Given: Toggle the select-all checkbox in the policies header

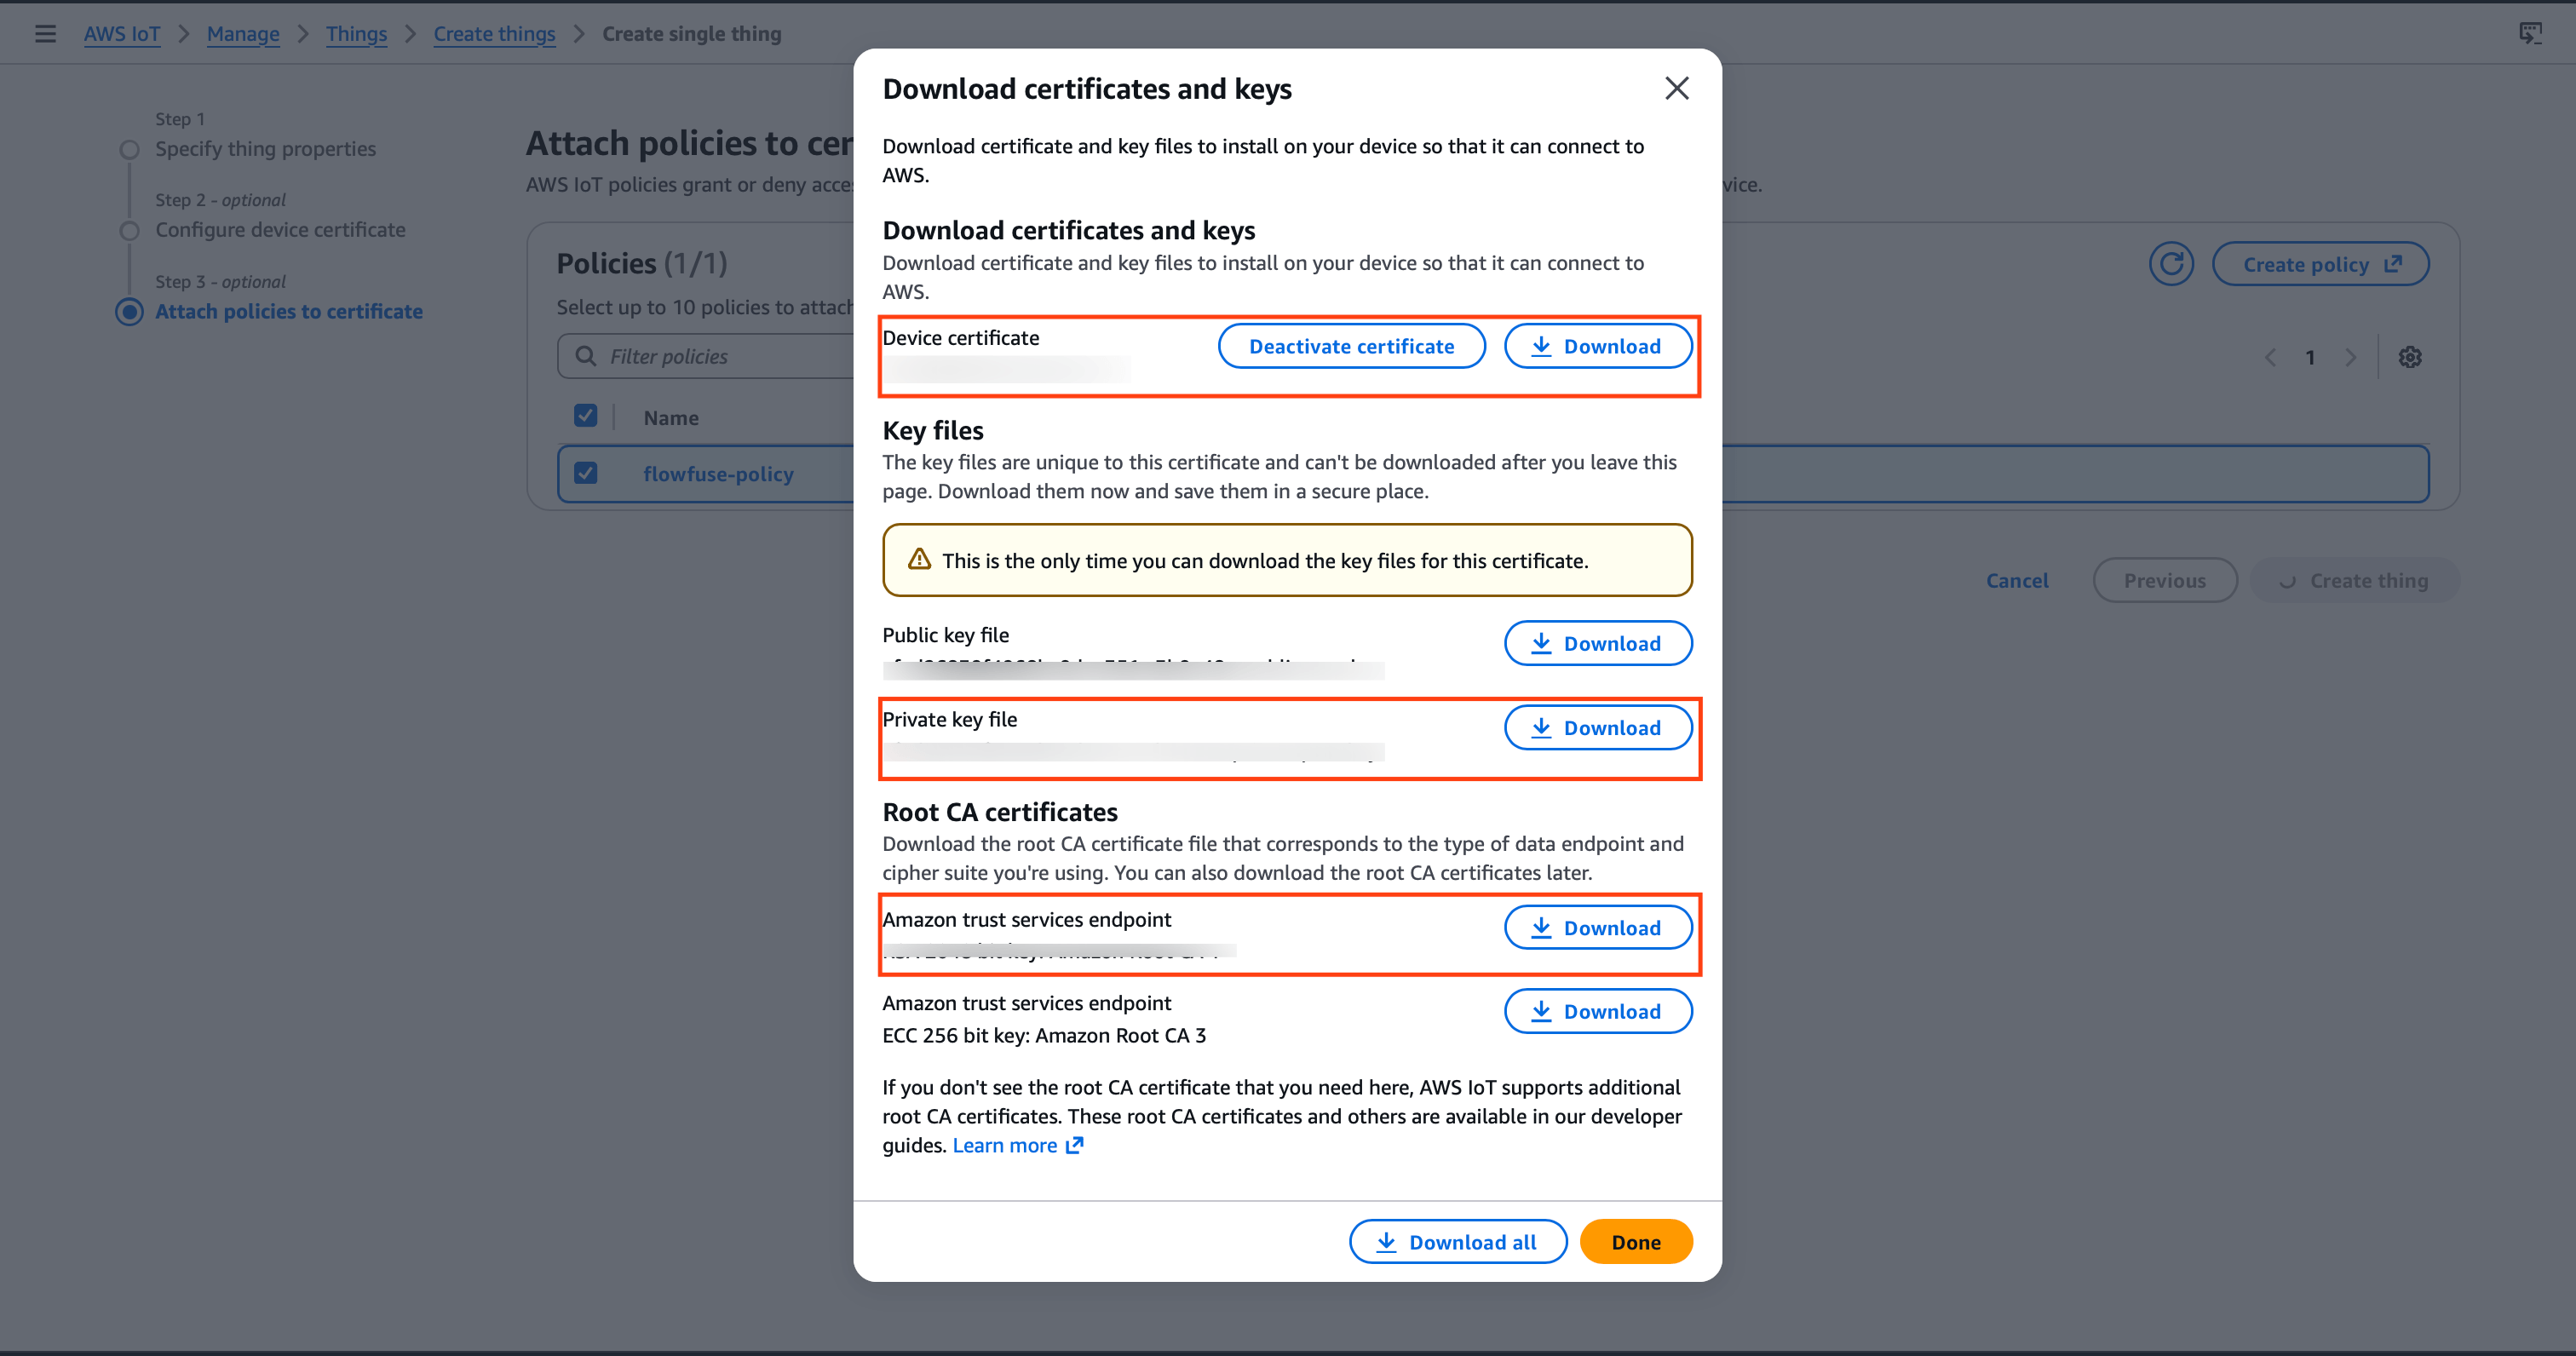Looking at the screenshot, I should coord(586,415).
